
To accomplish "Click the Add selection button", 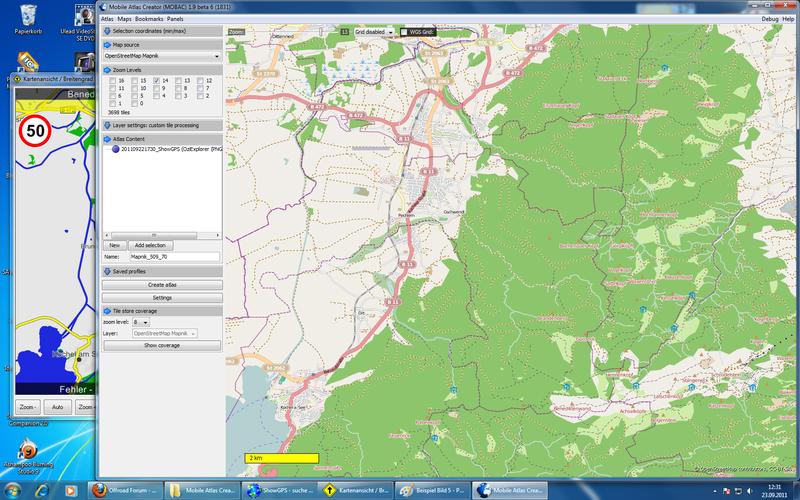I will click(x=150, y=245).
